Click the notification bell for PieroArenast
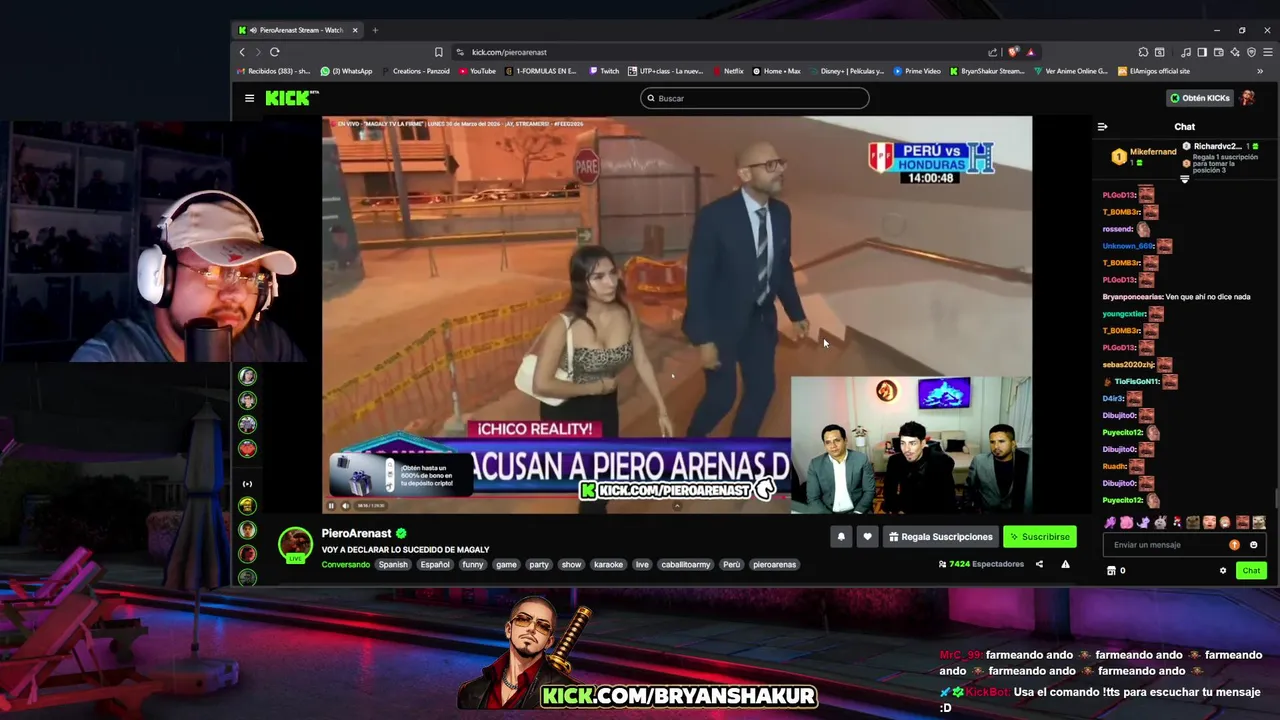The height and width of the screenshot is (720, 1280). [841, 537]
